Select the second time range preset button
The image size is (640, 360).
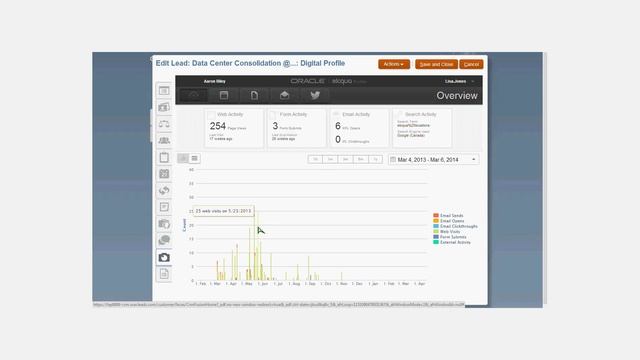pos(330,159)
